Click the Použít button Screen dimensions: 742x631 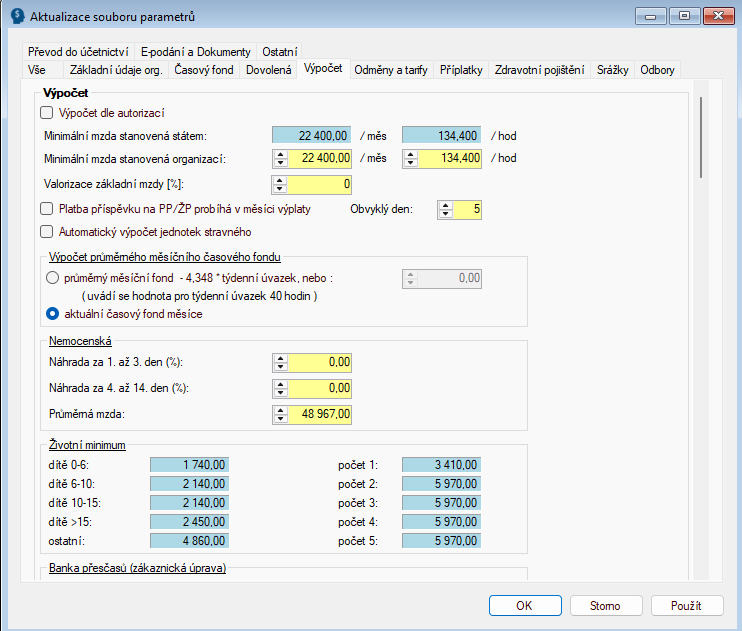click(687, 605)
